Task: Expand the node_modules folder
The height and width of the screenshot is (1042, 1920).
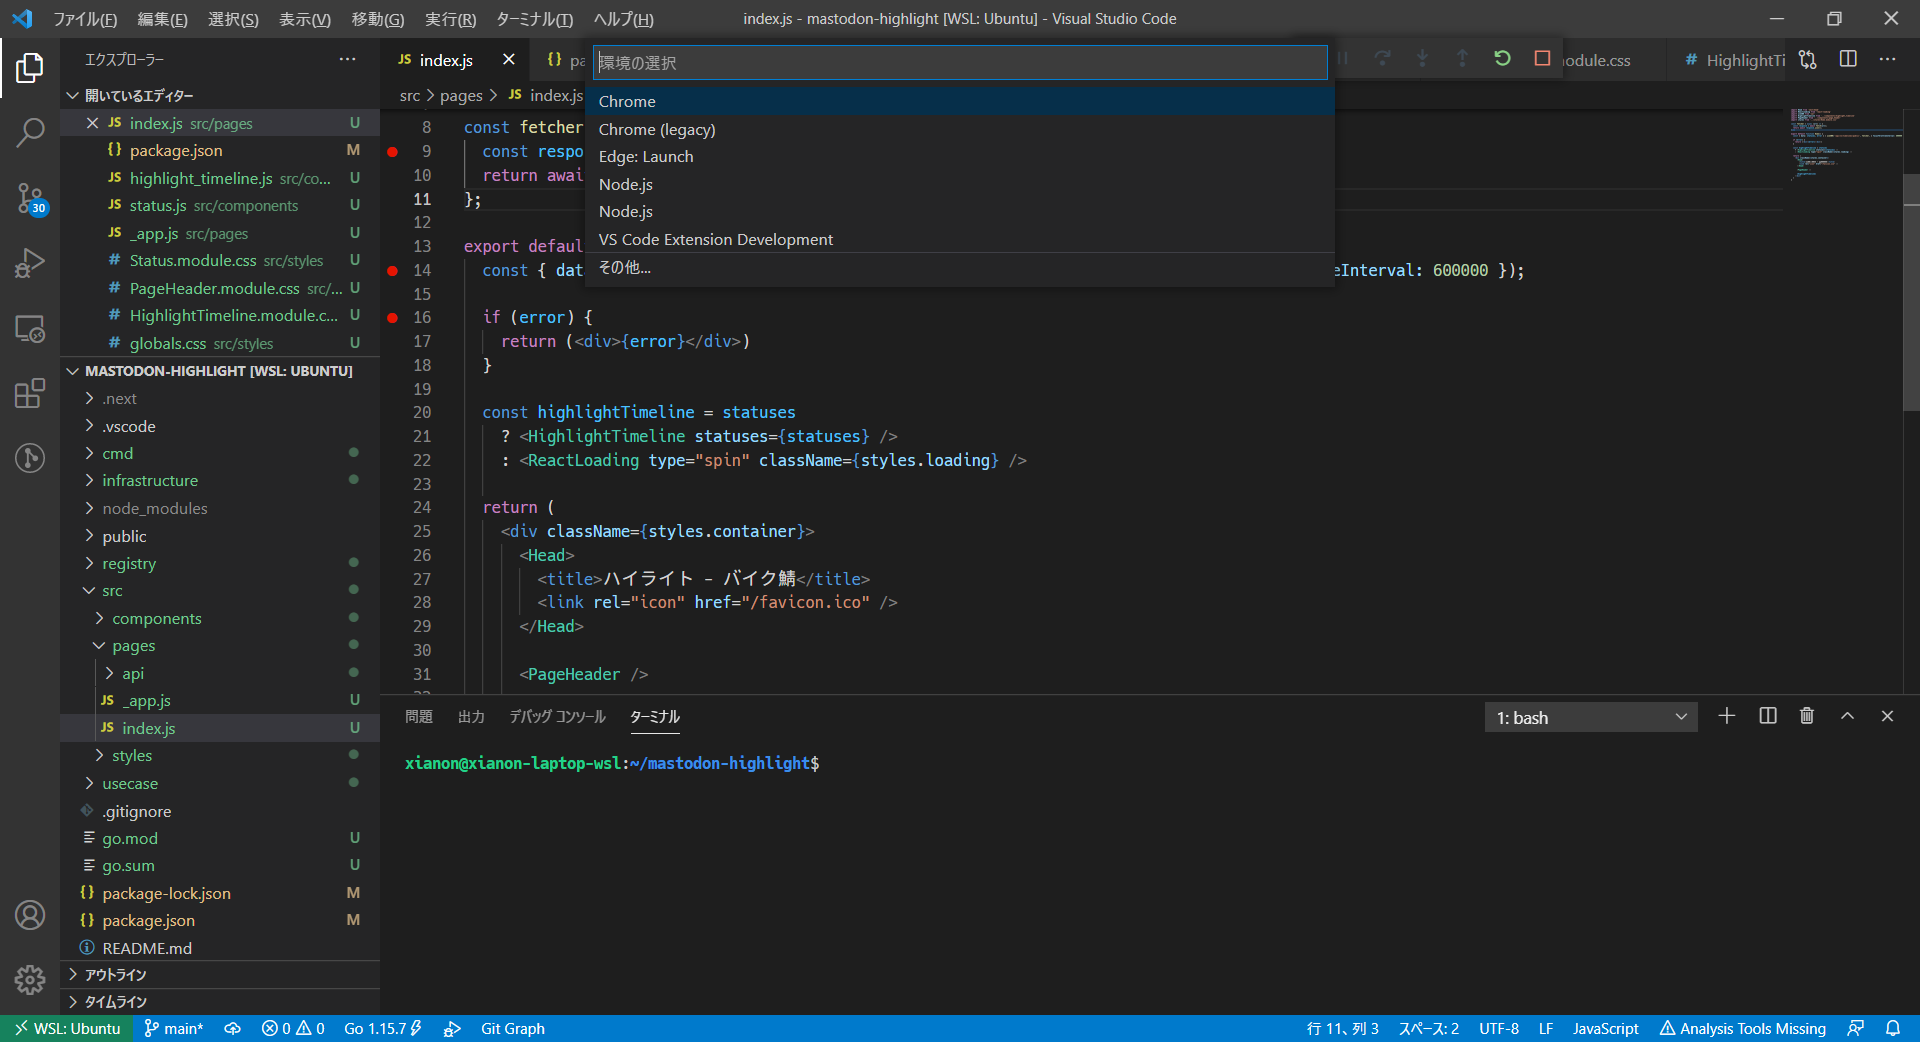Action: pyautogui.click(x=220, y=508)
